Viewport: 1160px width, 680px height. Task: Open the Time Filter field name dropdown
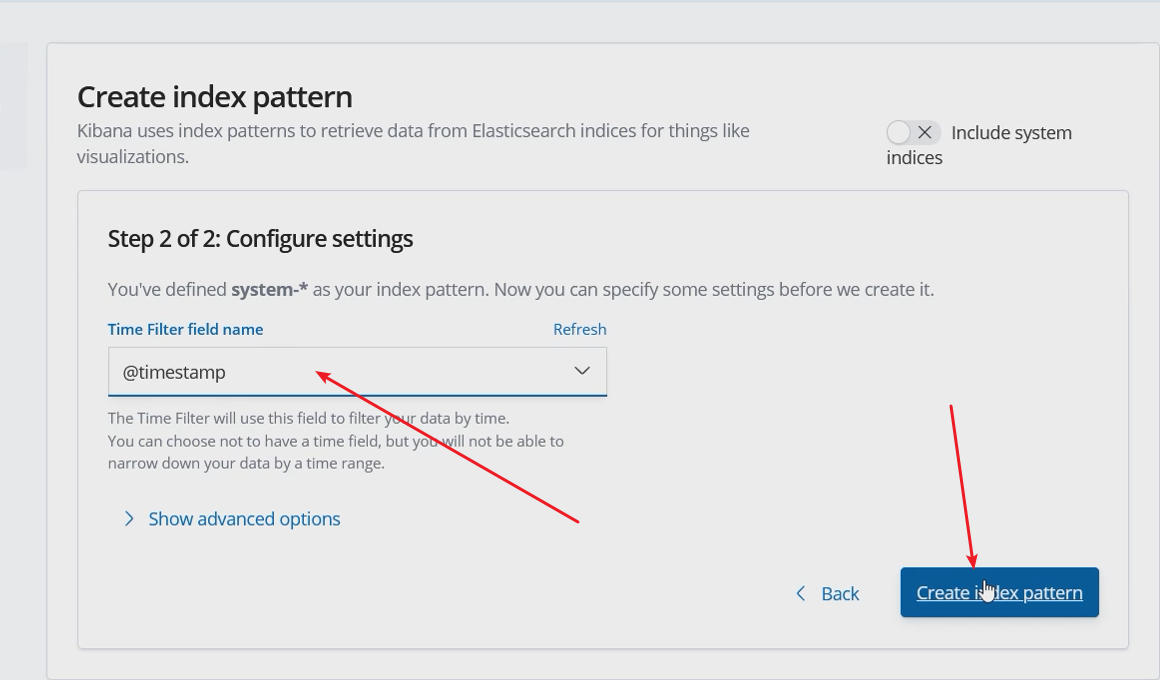point(357,371)
